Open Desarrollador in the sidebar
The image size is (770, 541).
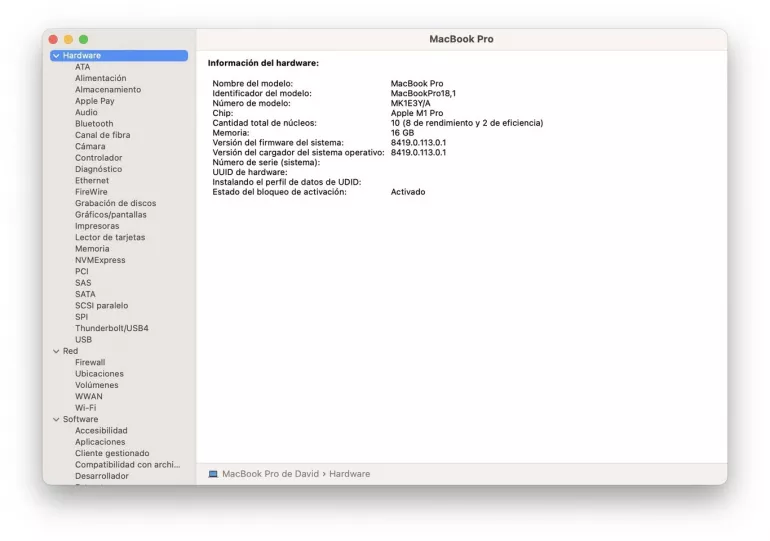[x=102, y=476]
